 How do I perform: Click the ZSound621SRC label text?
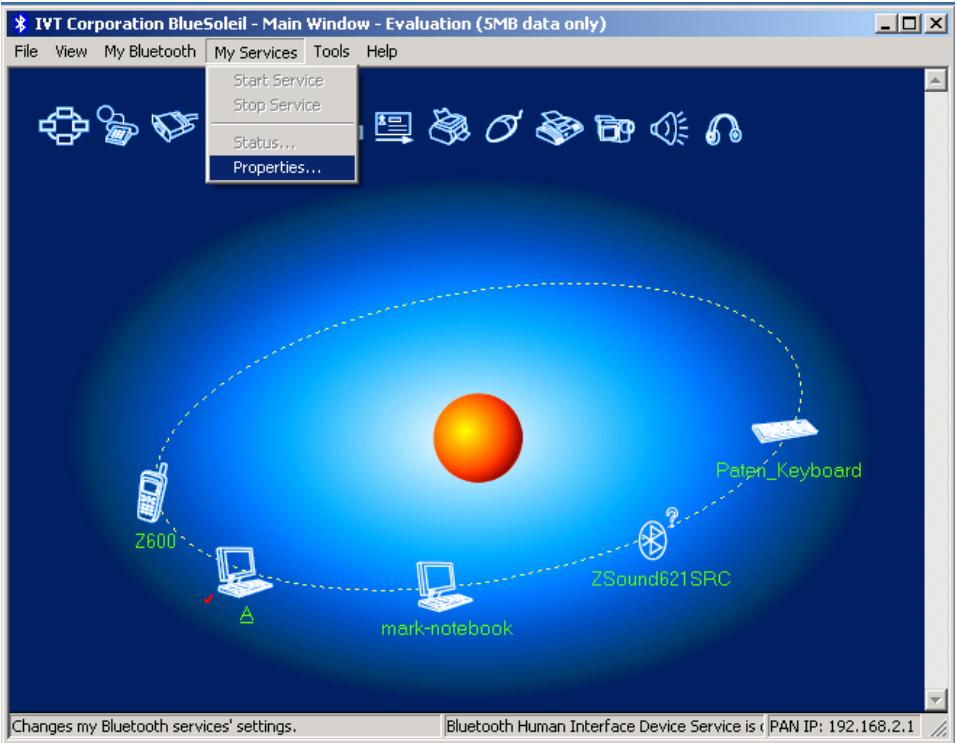click(661, 578)
